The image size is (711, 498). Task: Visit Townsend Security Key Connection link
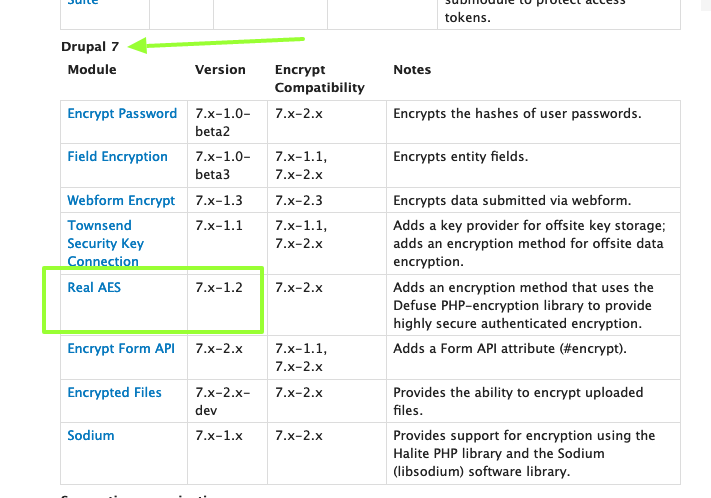(106, 244)
